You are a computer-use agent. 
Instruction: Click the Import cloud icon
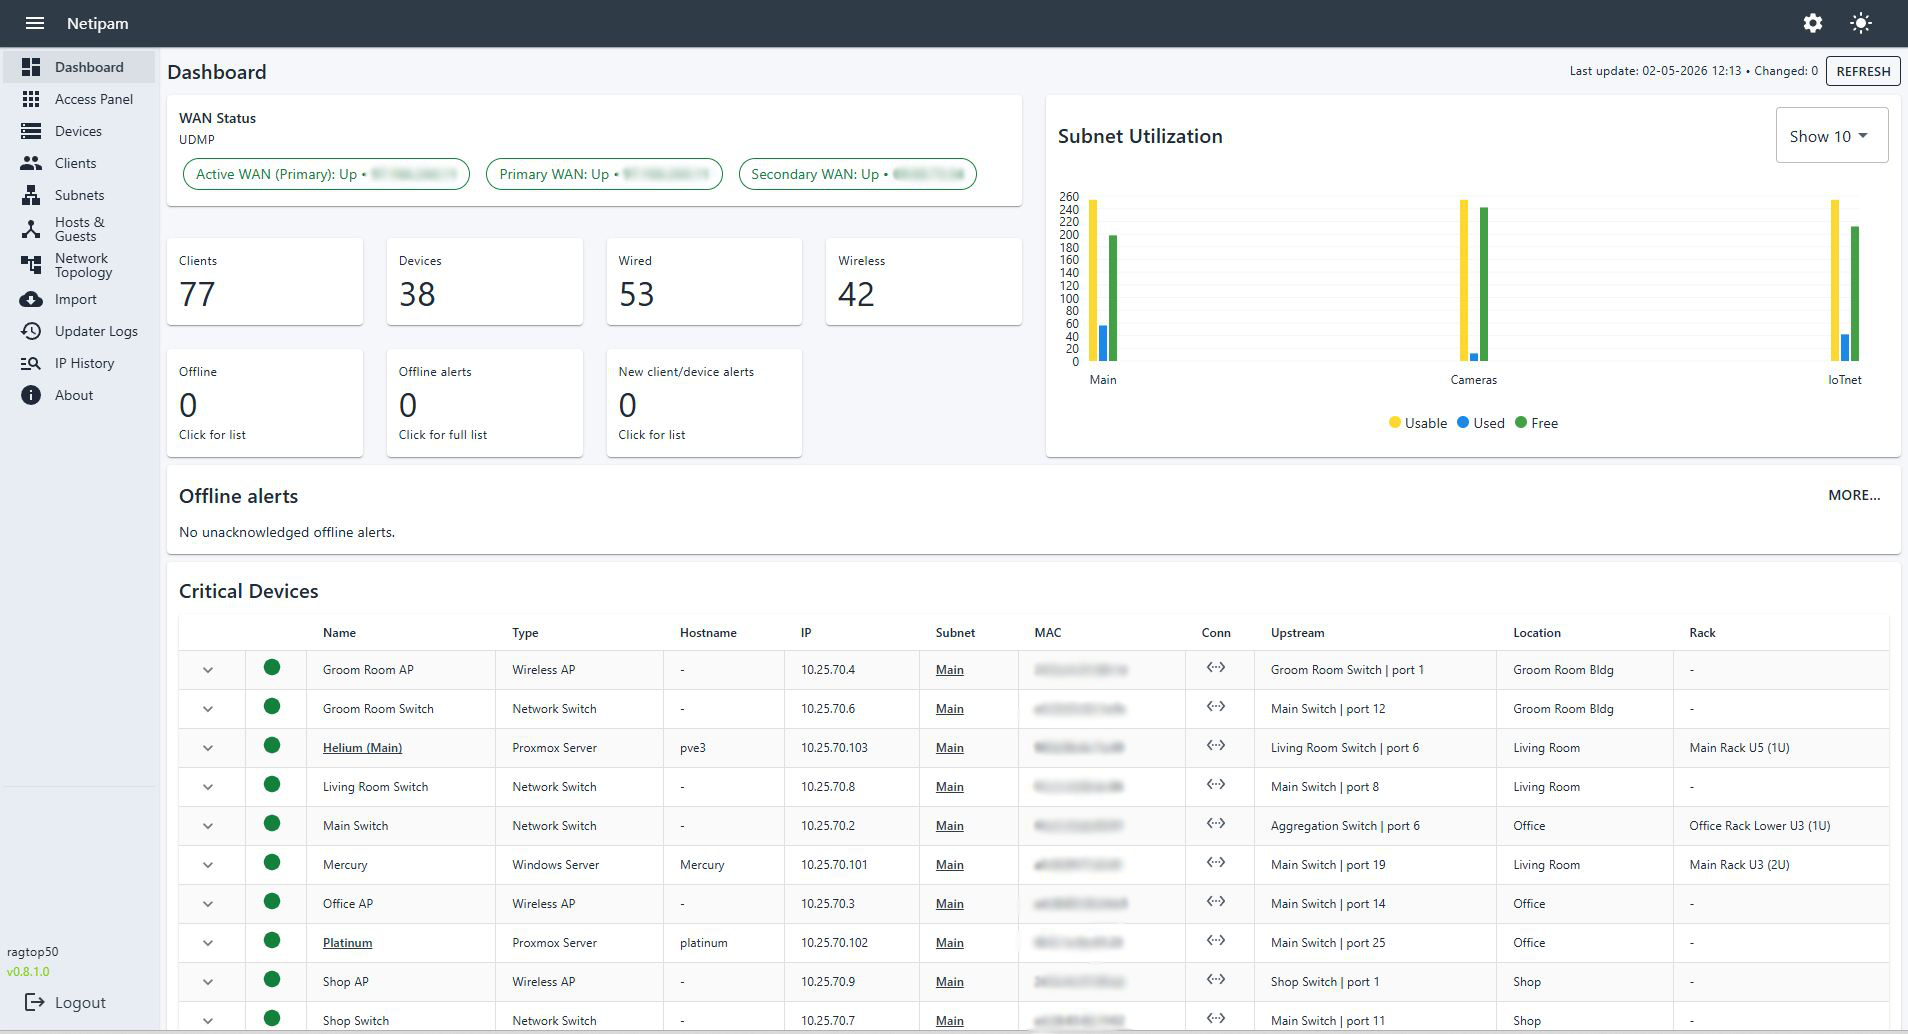pyautogui.click(x=31, y=299)
